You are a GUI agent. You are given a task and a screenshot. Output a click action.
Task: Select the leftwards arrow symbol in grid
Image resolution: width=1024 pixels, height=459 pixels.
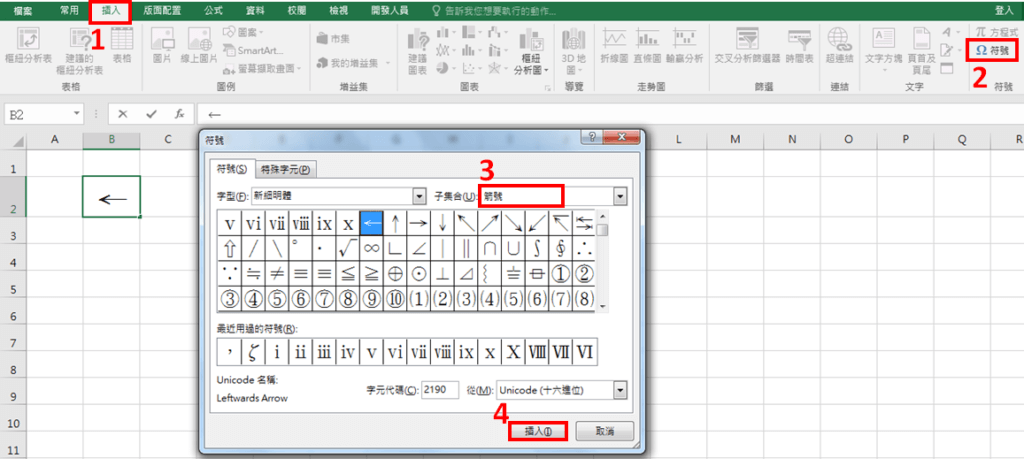click(x=372, y=222)
